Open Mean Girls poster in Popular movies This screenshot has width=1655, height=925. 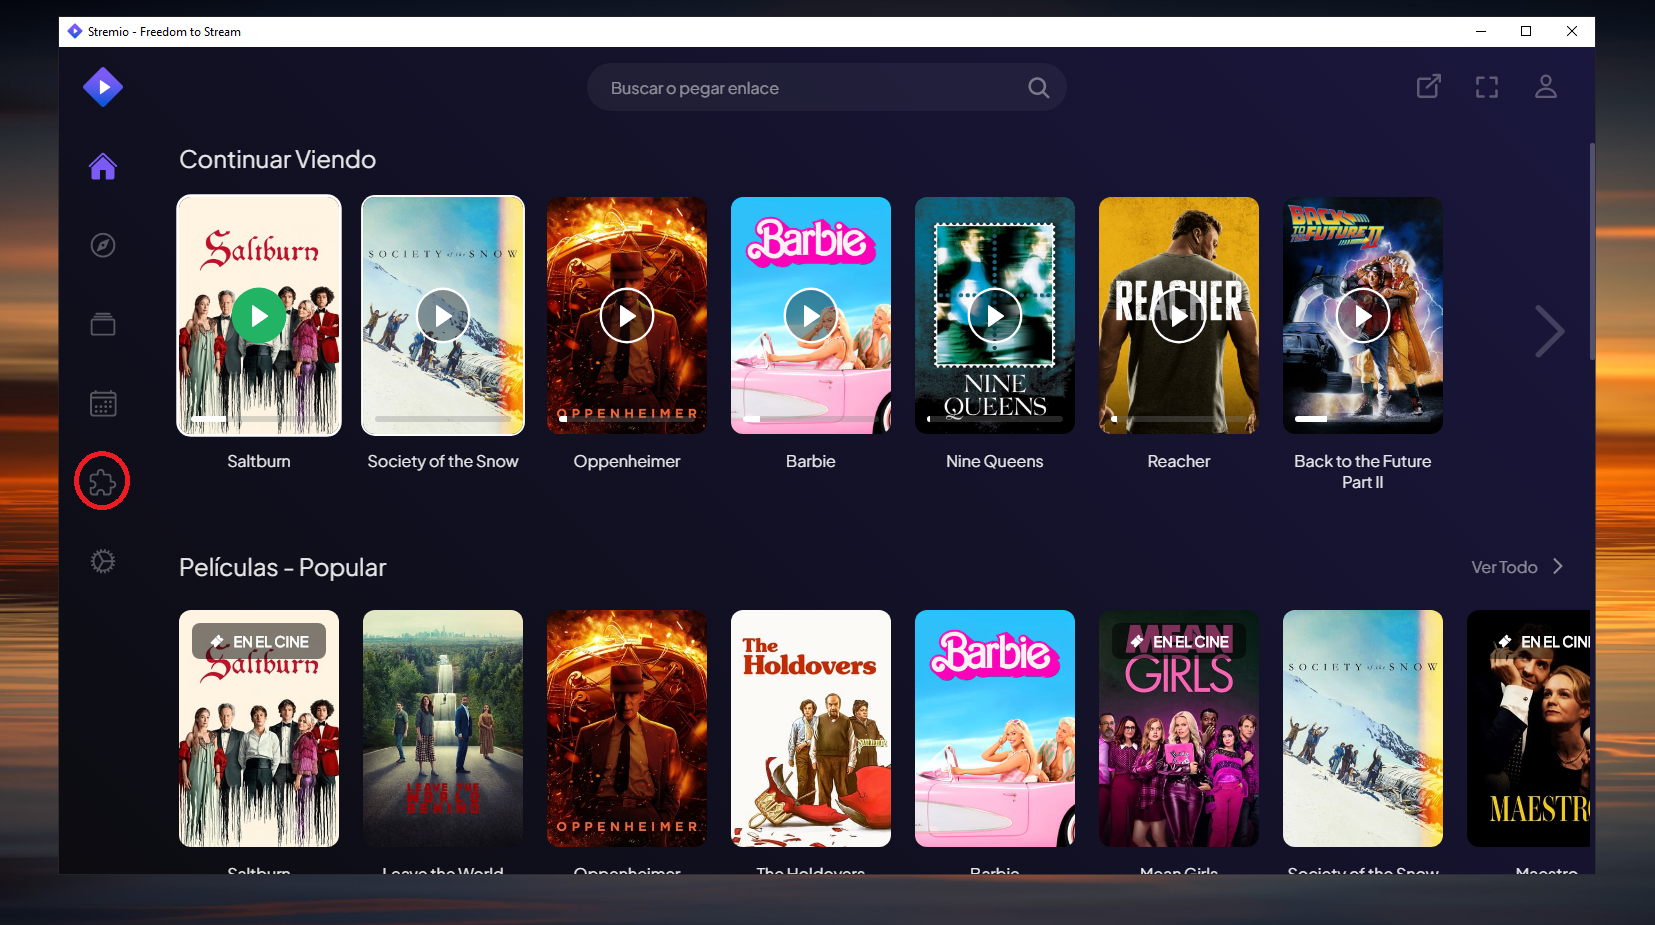(1179, 728)
